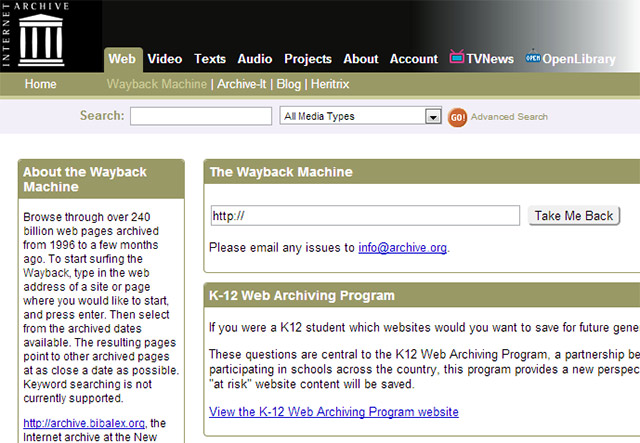Click the Internet Archive temple logo
Screen dimensions: 640x443
(x=41, y=40)
